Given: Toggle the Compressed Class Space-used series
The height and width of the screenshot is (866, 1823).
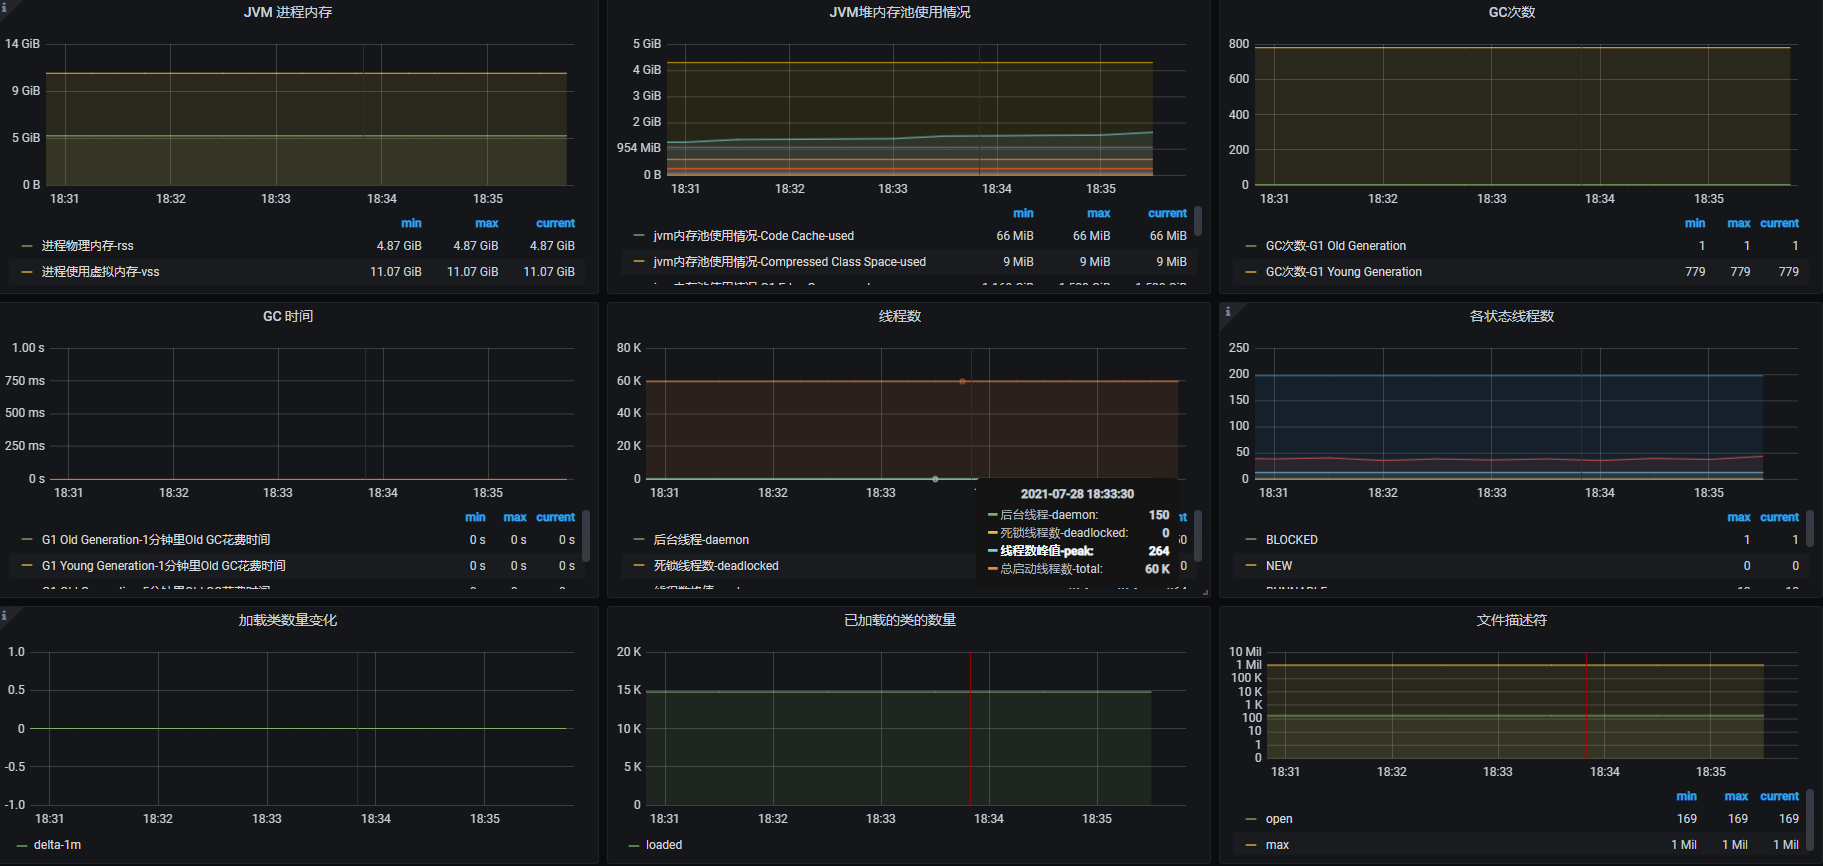Looking at the screenshot, I should pyautogui.click(x=790, y=262).
